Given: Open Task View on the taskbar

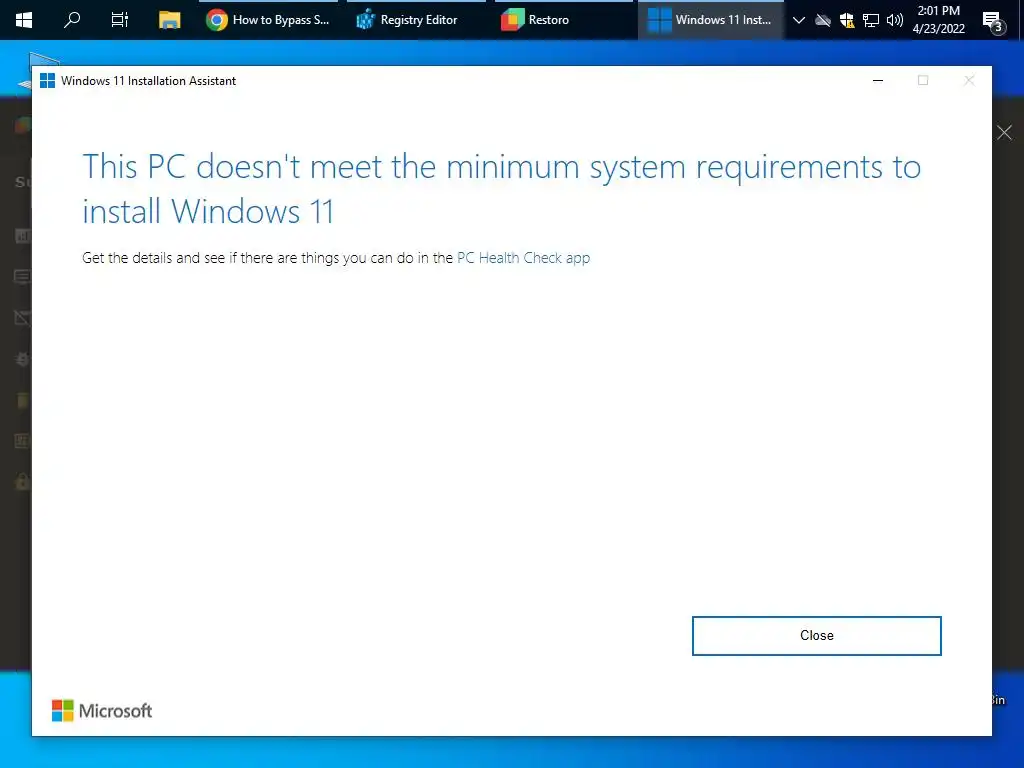Looking at the screenshot, I should [120, 20].
